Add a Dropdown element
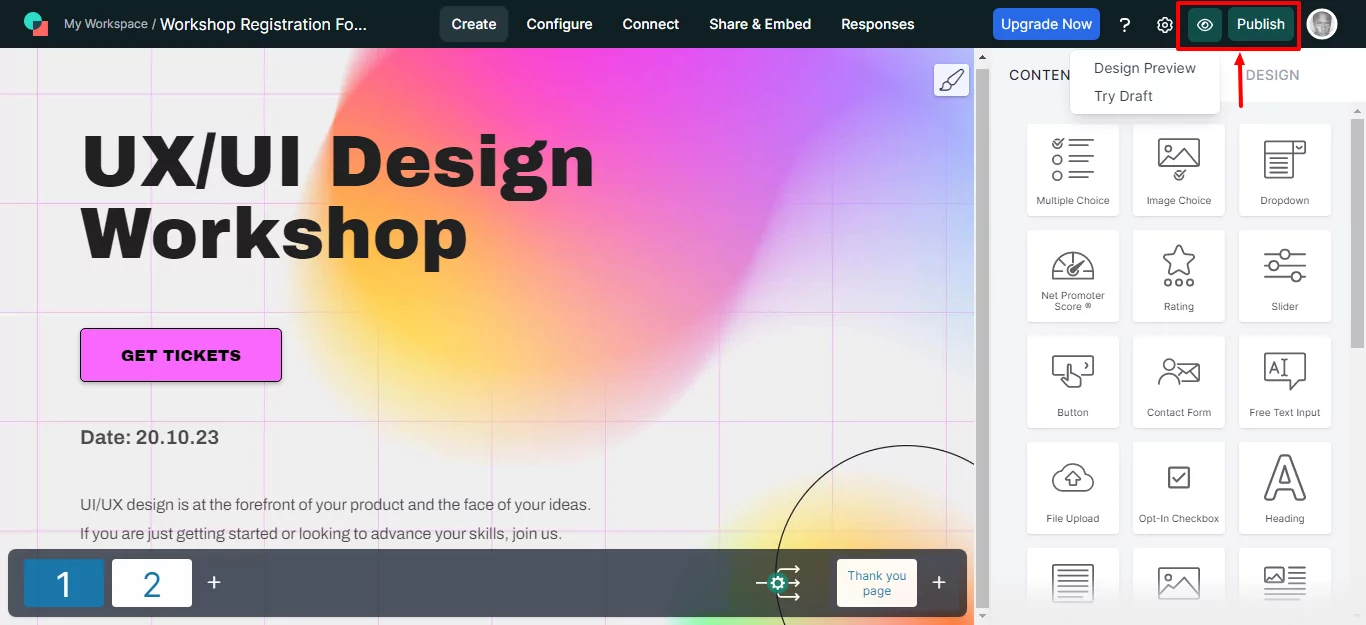This screenshot has width=1366, height=625. [1284, 170]
